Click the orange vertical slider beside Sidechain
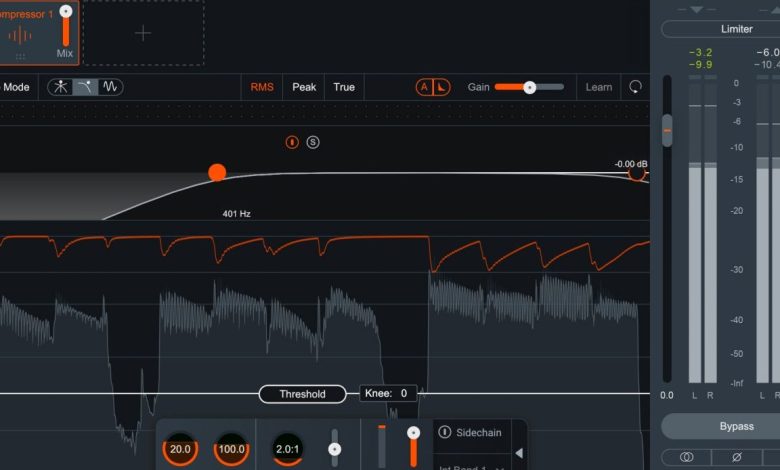The height and width of the screenshot is (470, 780). pos(413,447)
